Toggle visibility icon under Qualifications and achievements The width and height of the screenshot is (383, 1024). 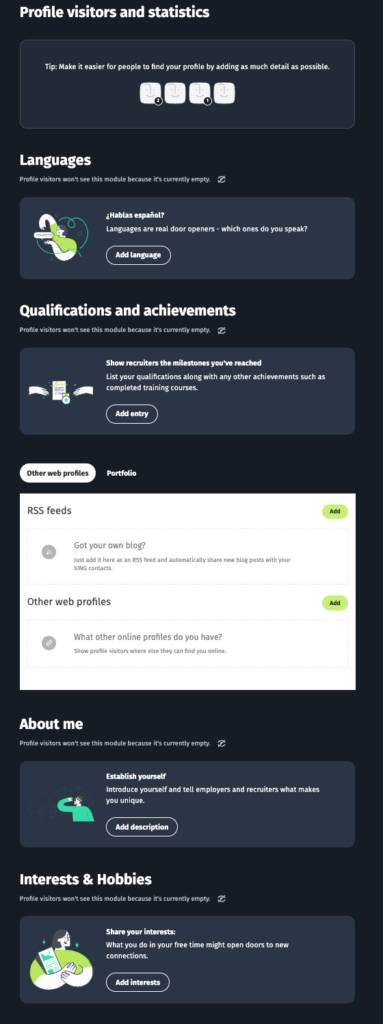[x=222, y=330]
